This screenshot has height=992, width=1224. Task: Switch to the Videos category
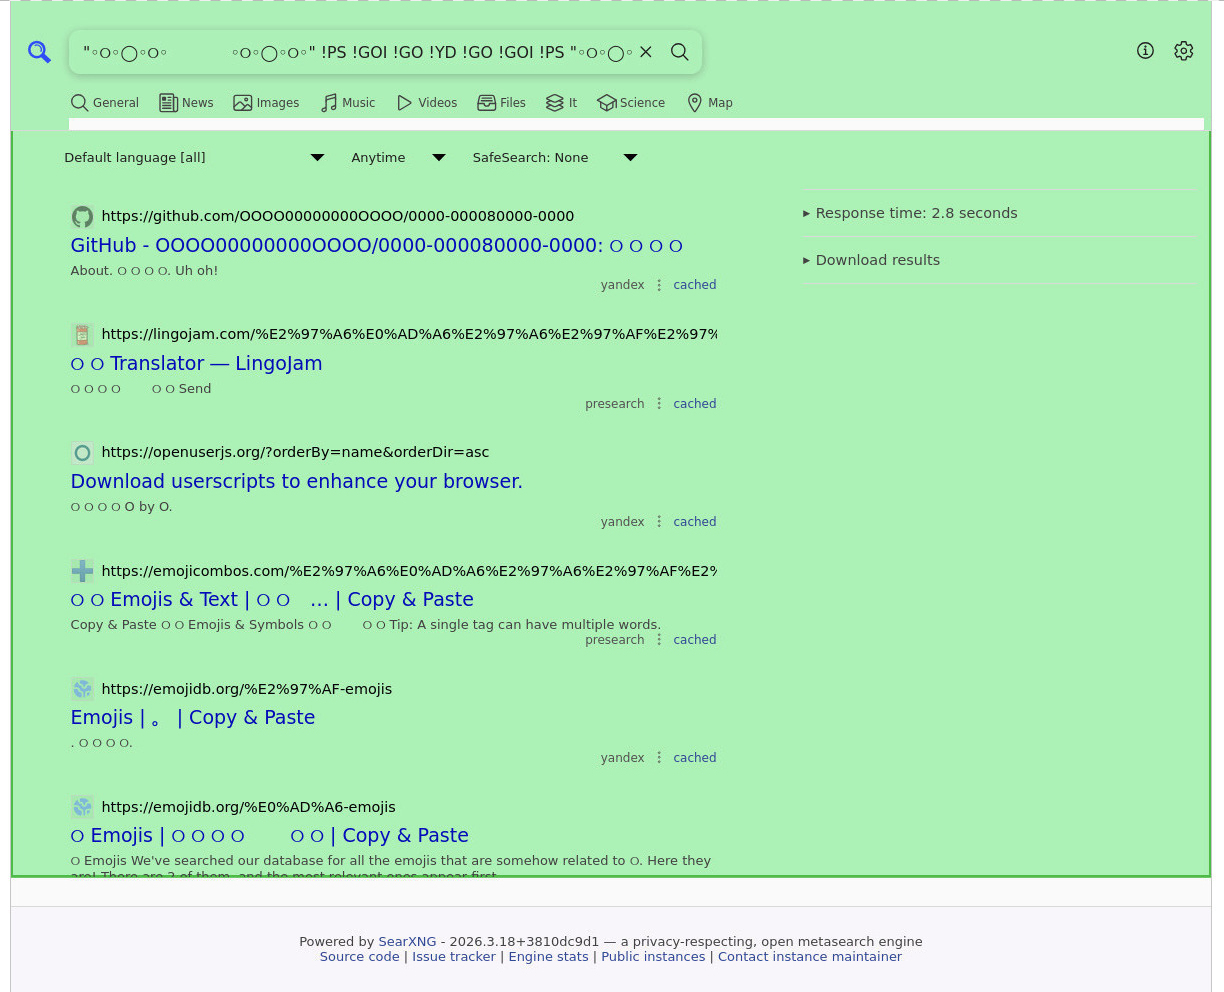click(x=427, y=103)
